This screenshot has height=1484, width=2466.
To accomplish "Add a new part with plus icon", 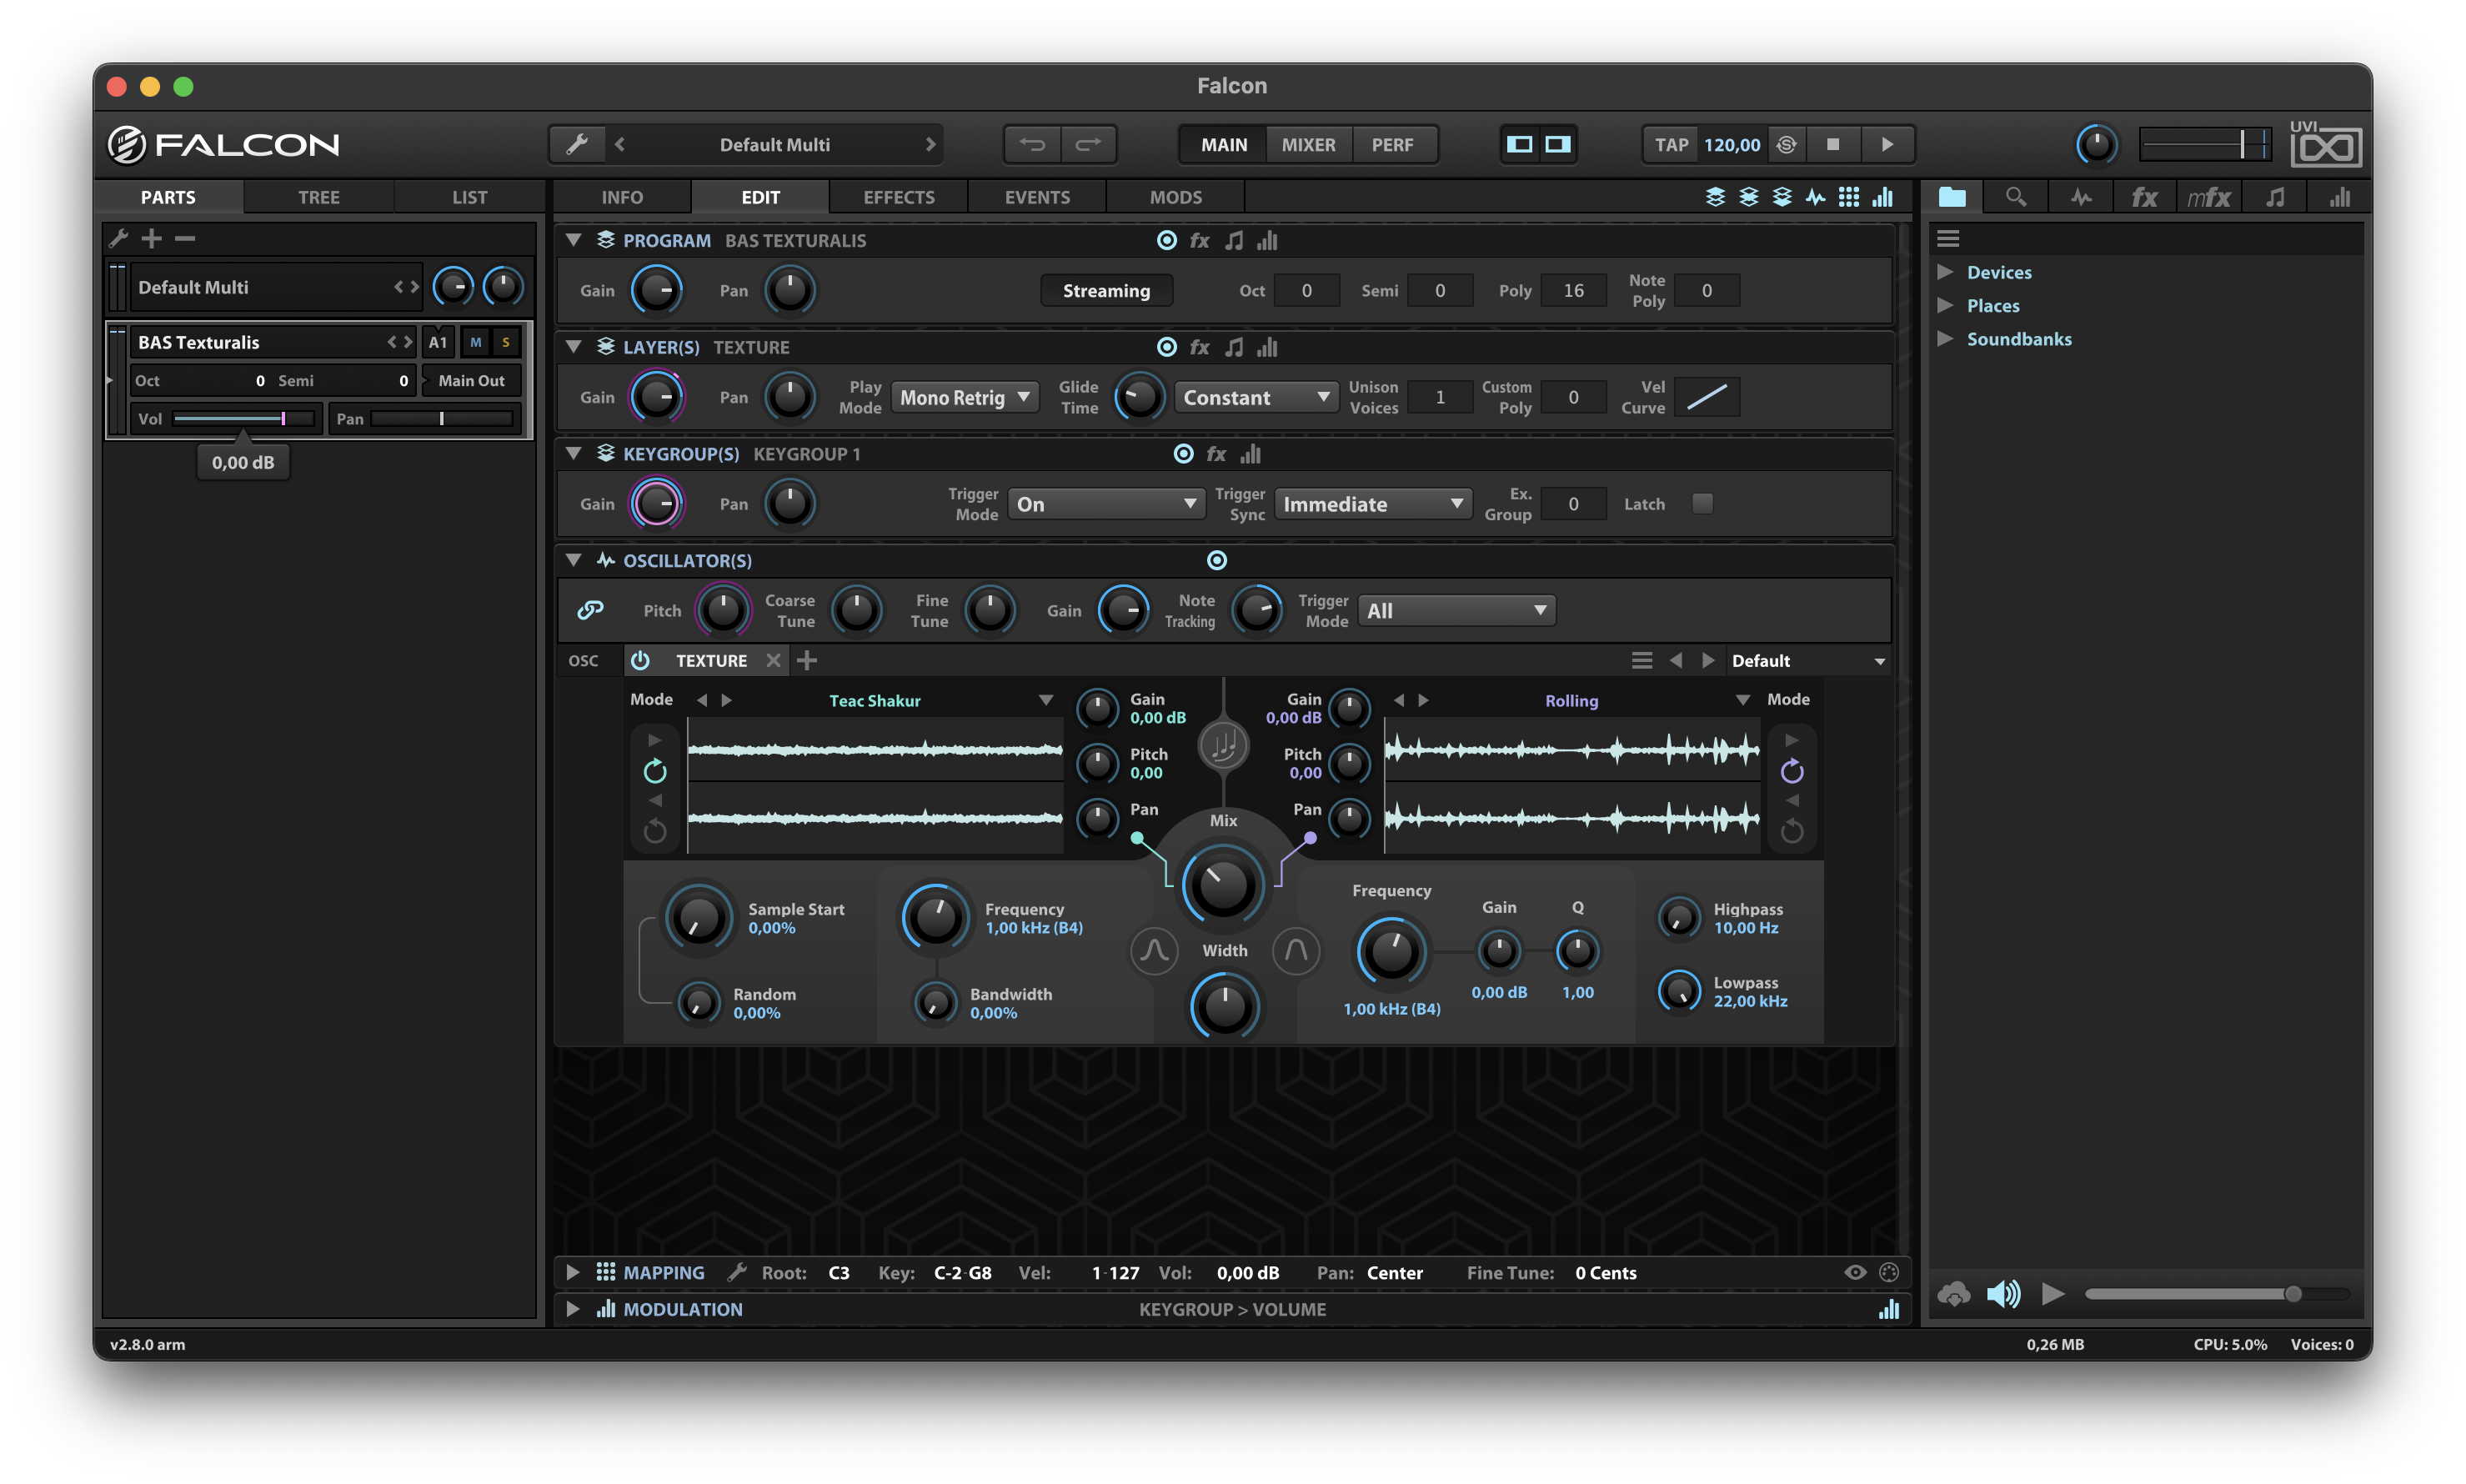I will pyautogui.click(x=152, y=238).
